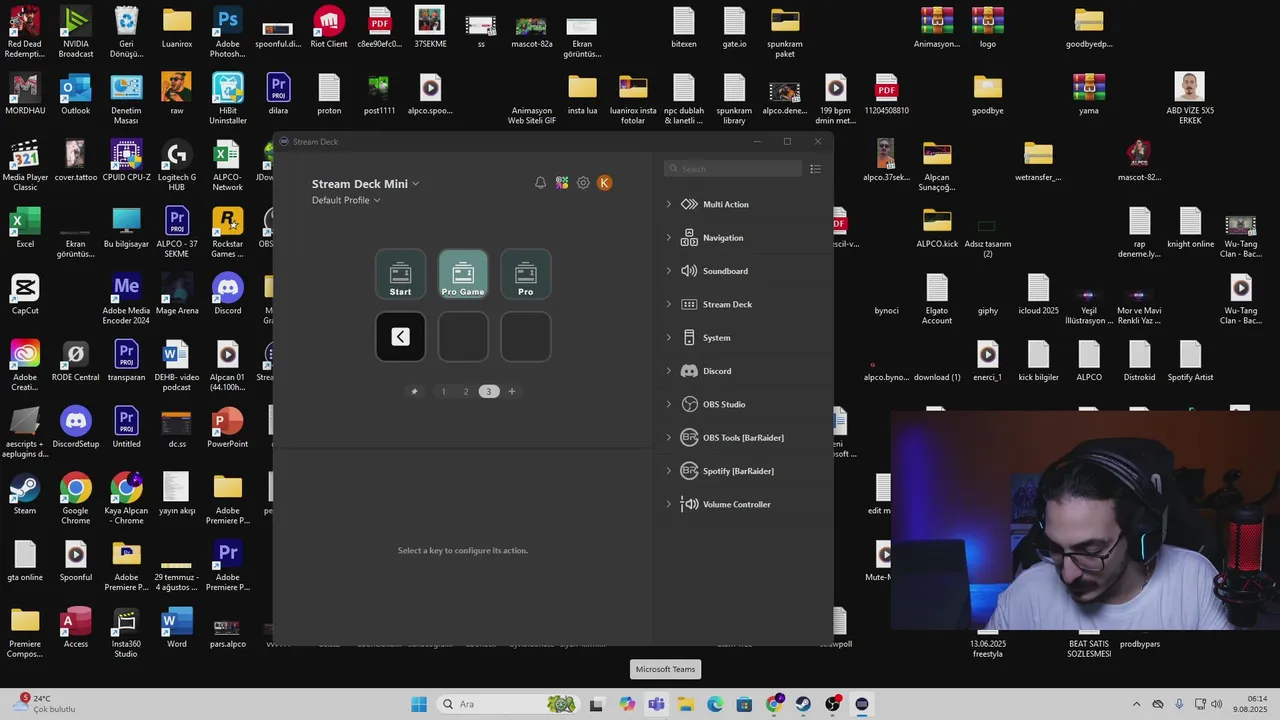Viewport: 1280px width, 720px height.
Task: Select the Access desktop shortcut
Action: point(76,627)
